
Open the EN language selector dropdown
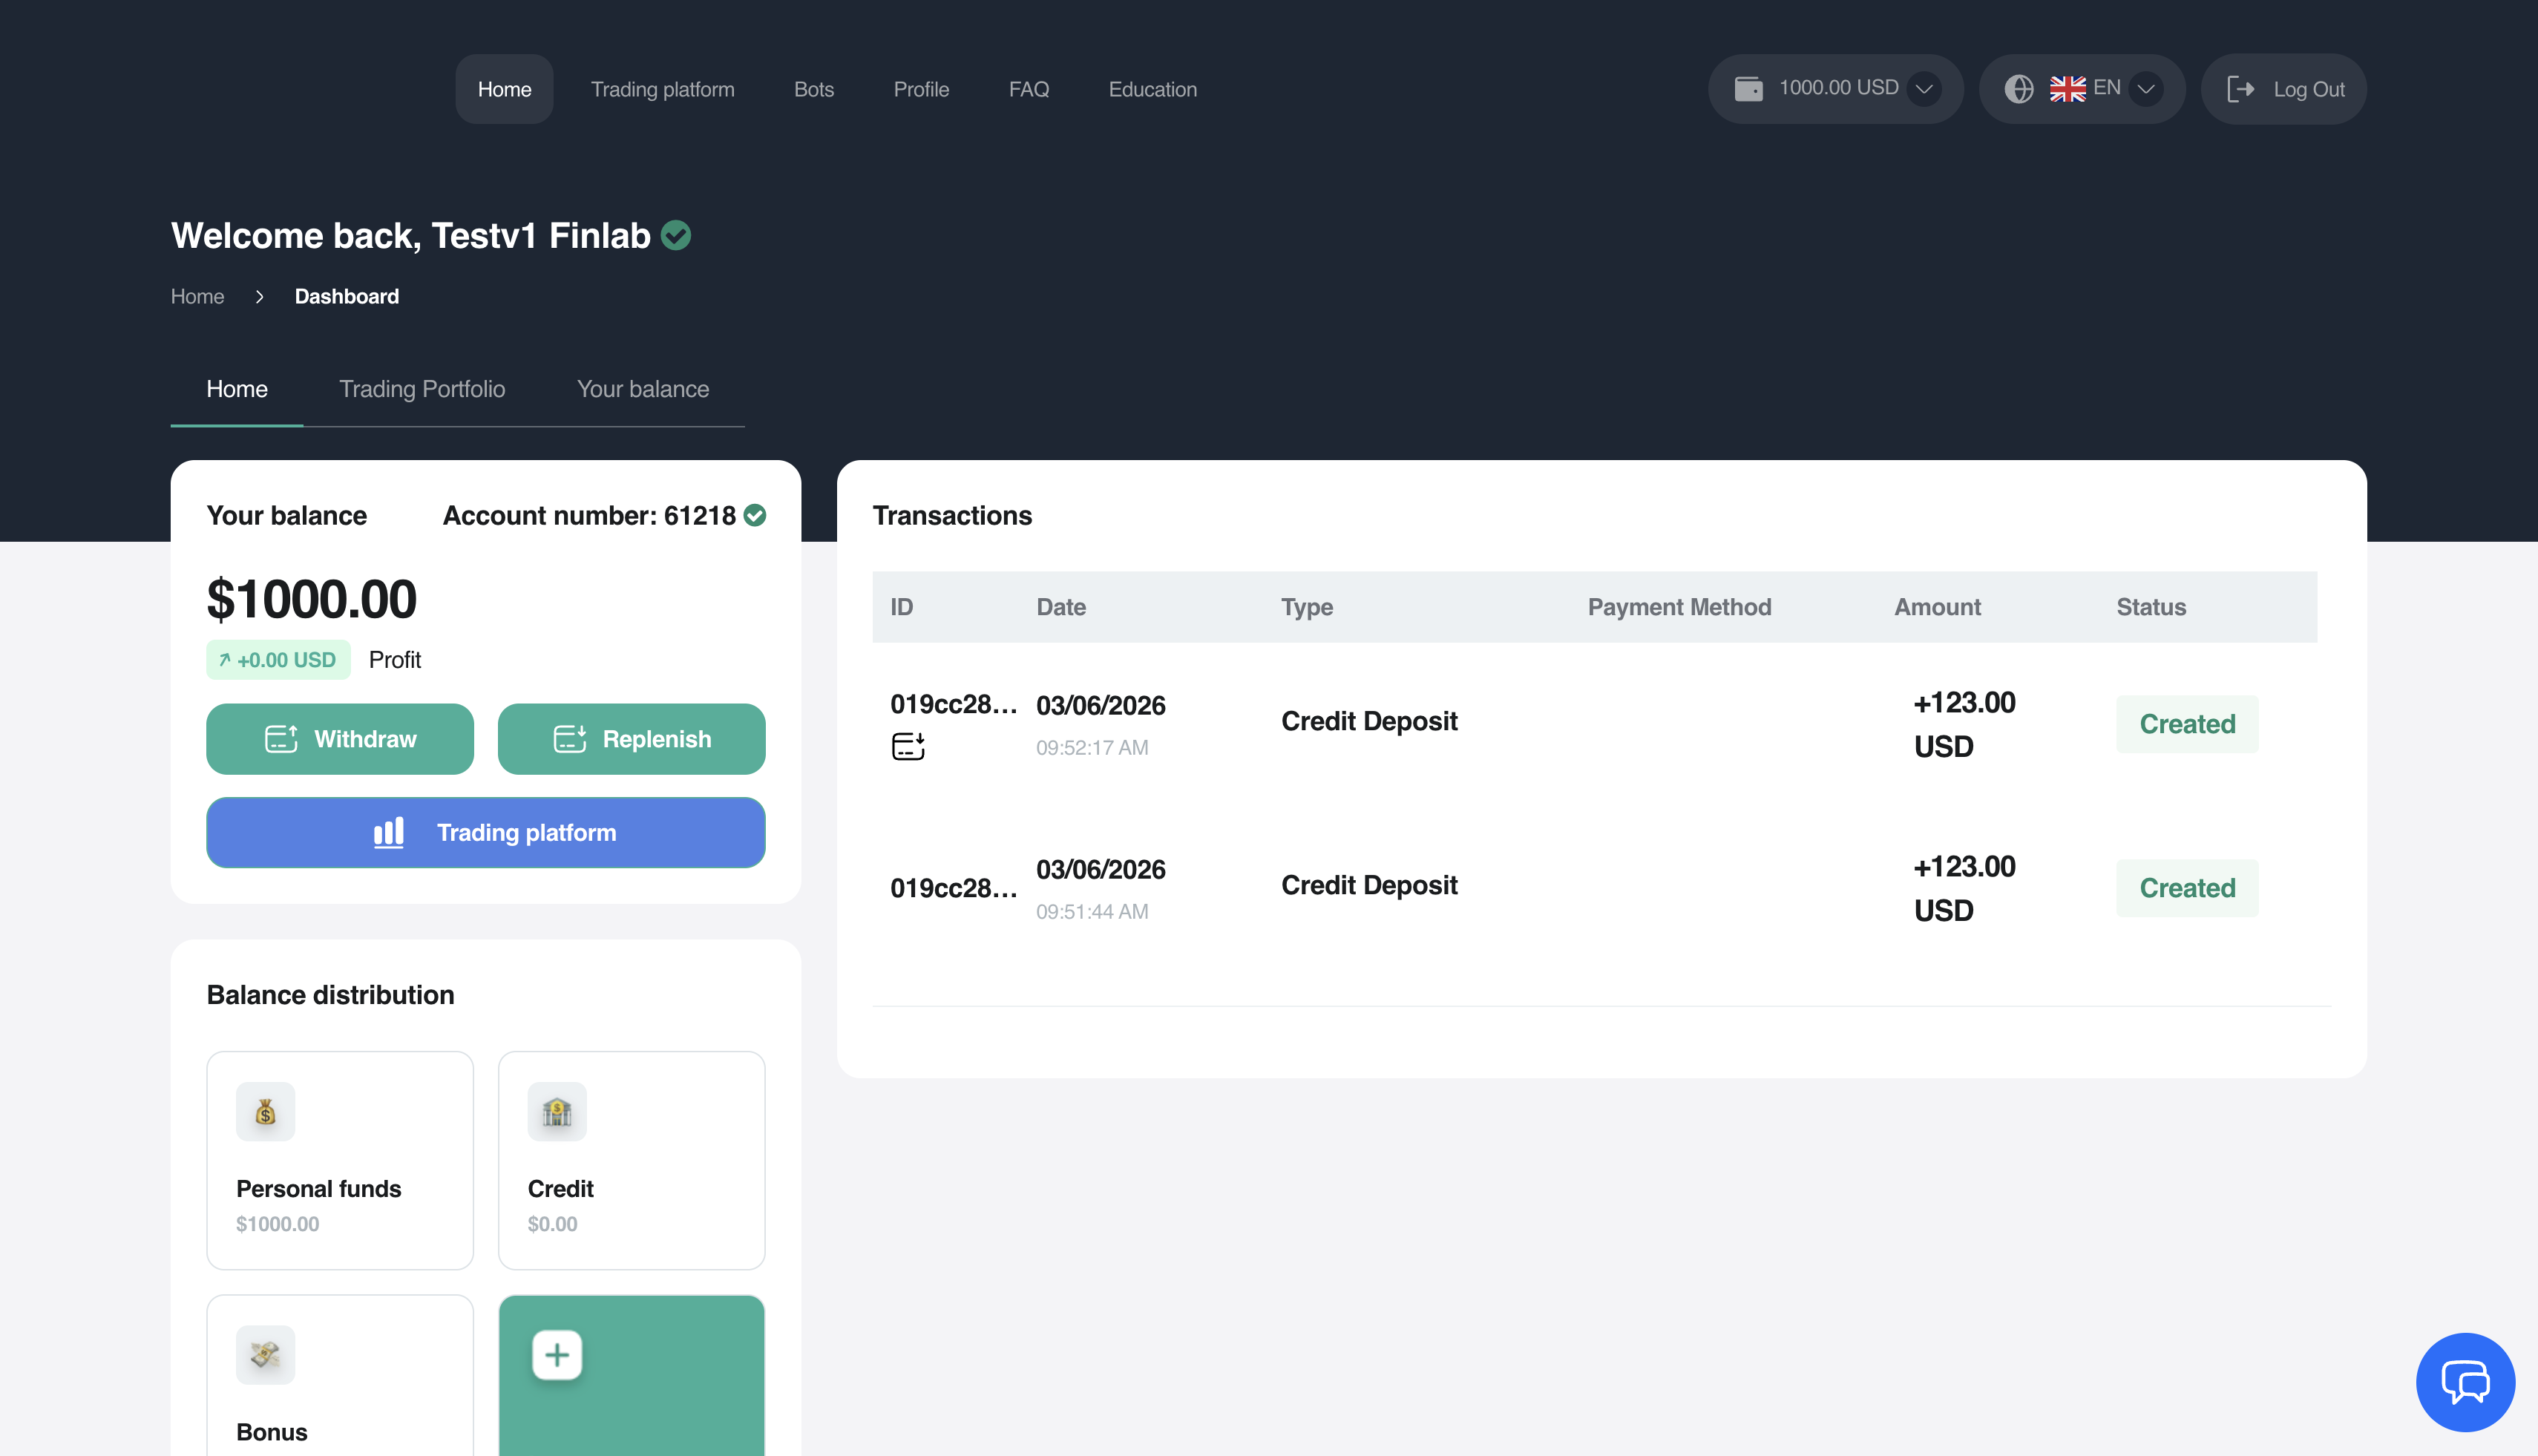tap(2146, 88)
